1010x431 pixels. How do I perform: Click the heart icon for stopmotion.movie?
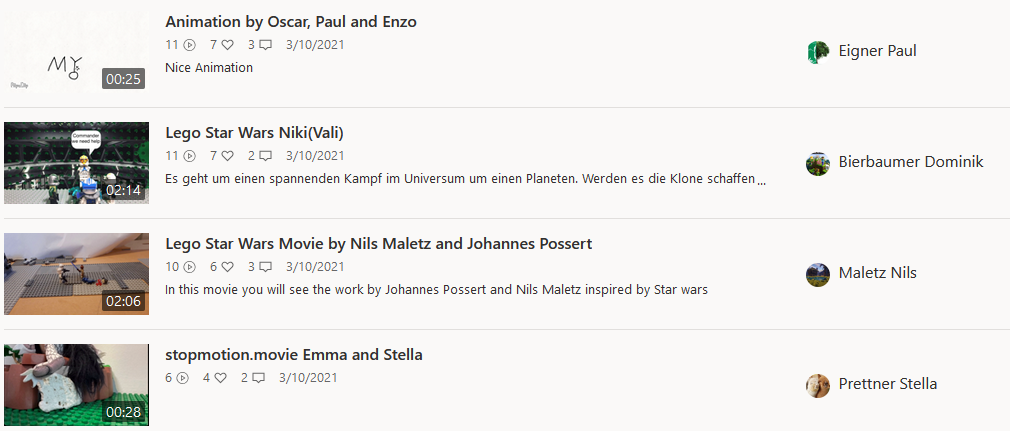pyautogui.click(x=220, y=378)
